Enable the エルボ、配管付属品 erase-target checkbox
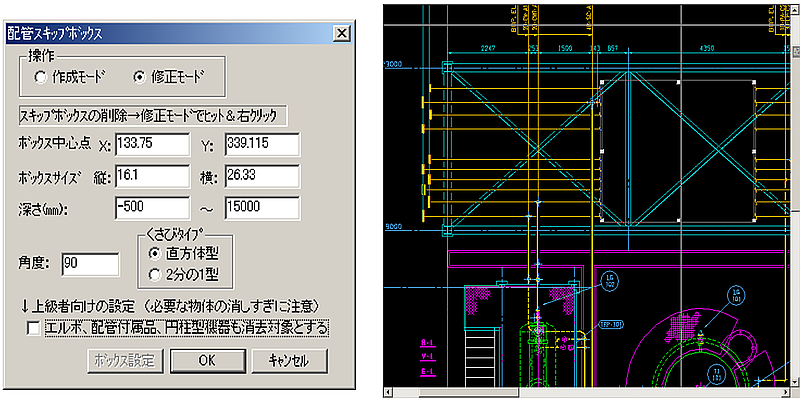The height and width of the screenshot is (402, 800). click(x=34, y=327)
